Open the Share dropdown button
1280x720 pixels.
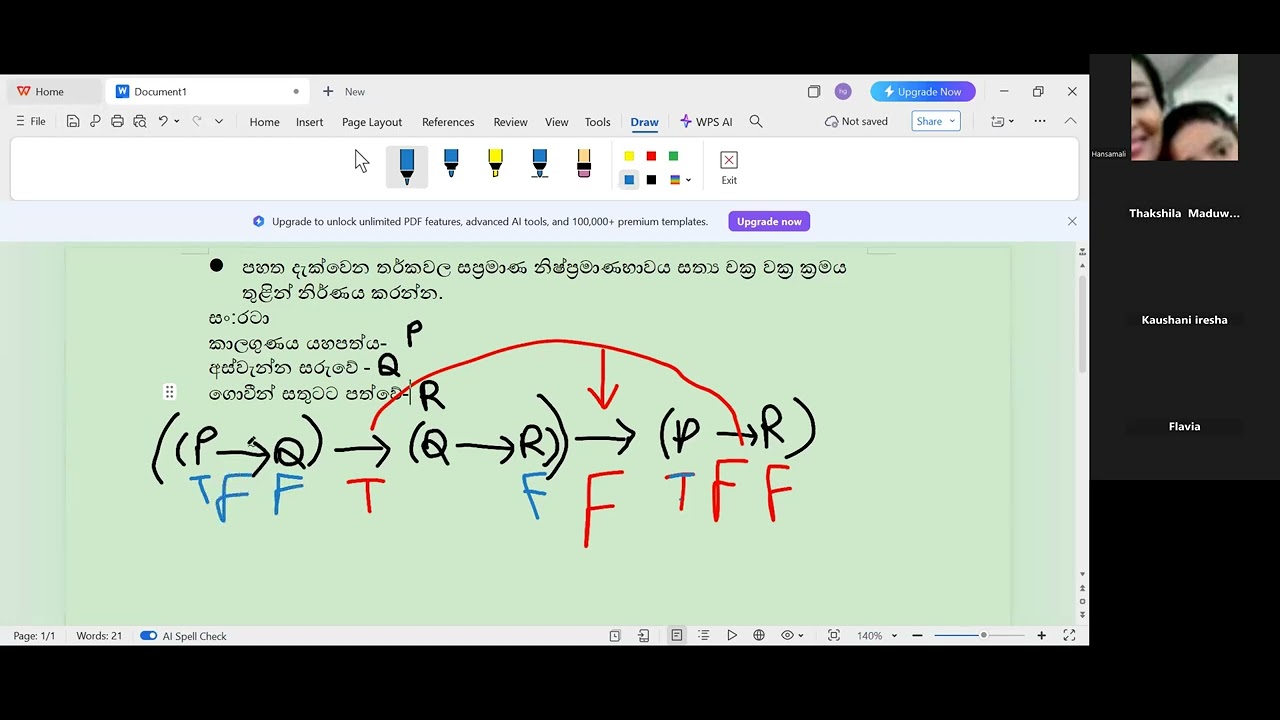coord(936,121)
